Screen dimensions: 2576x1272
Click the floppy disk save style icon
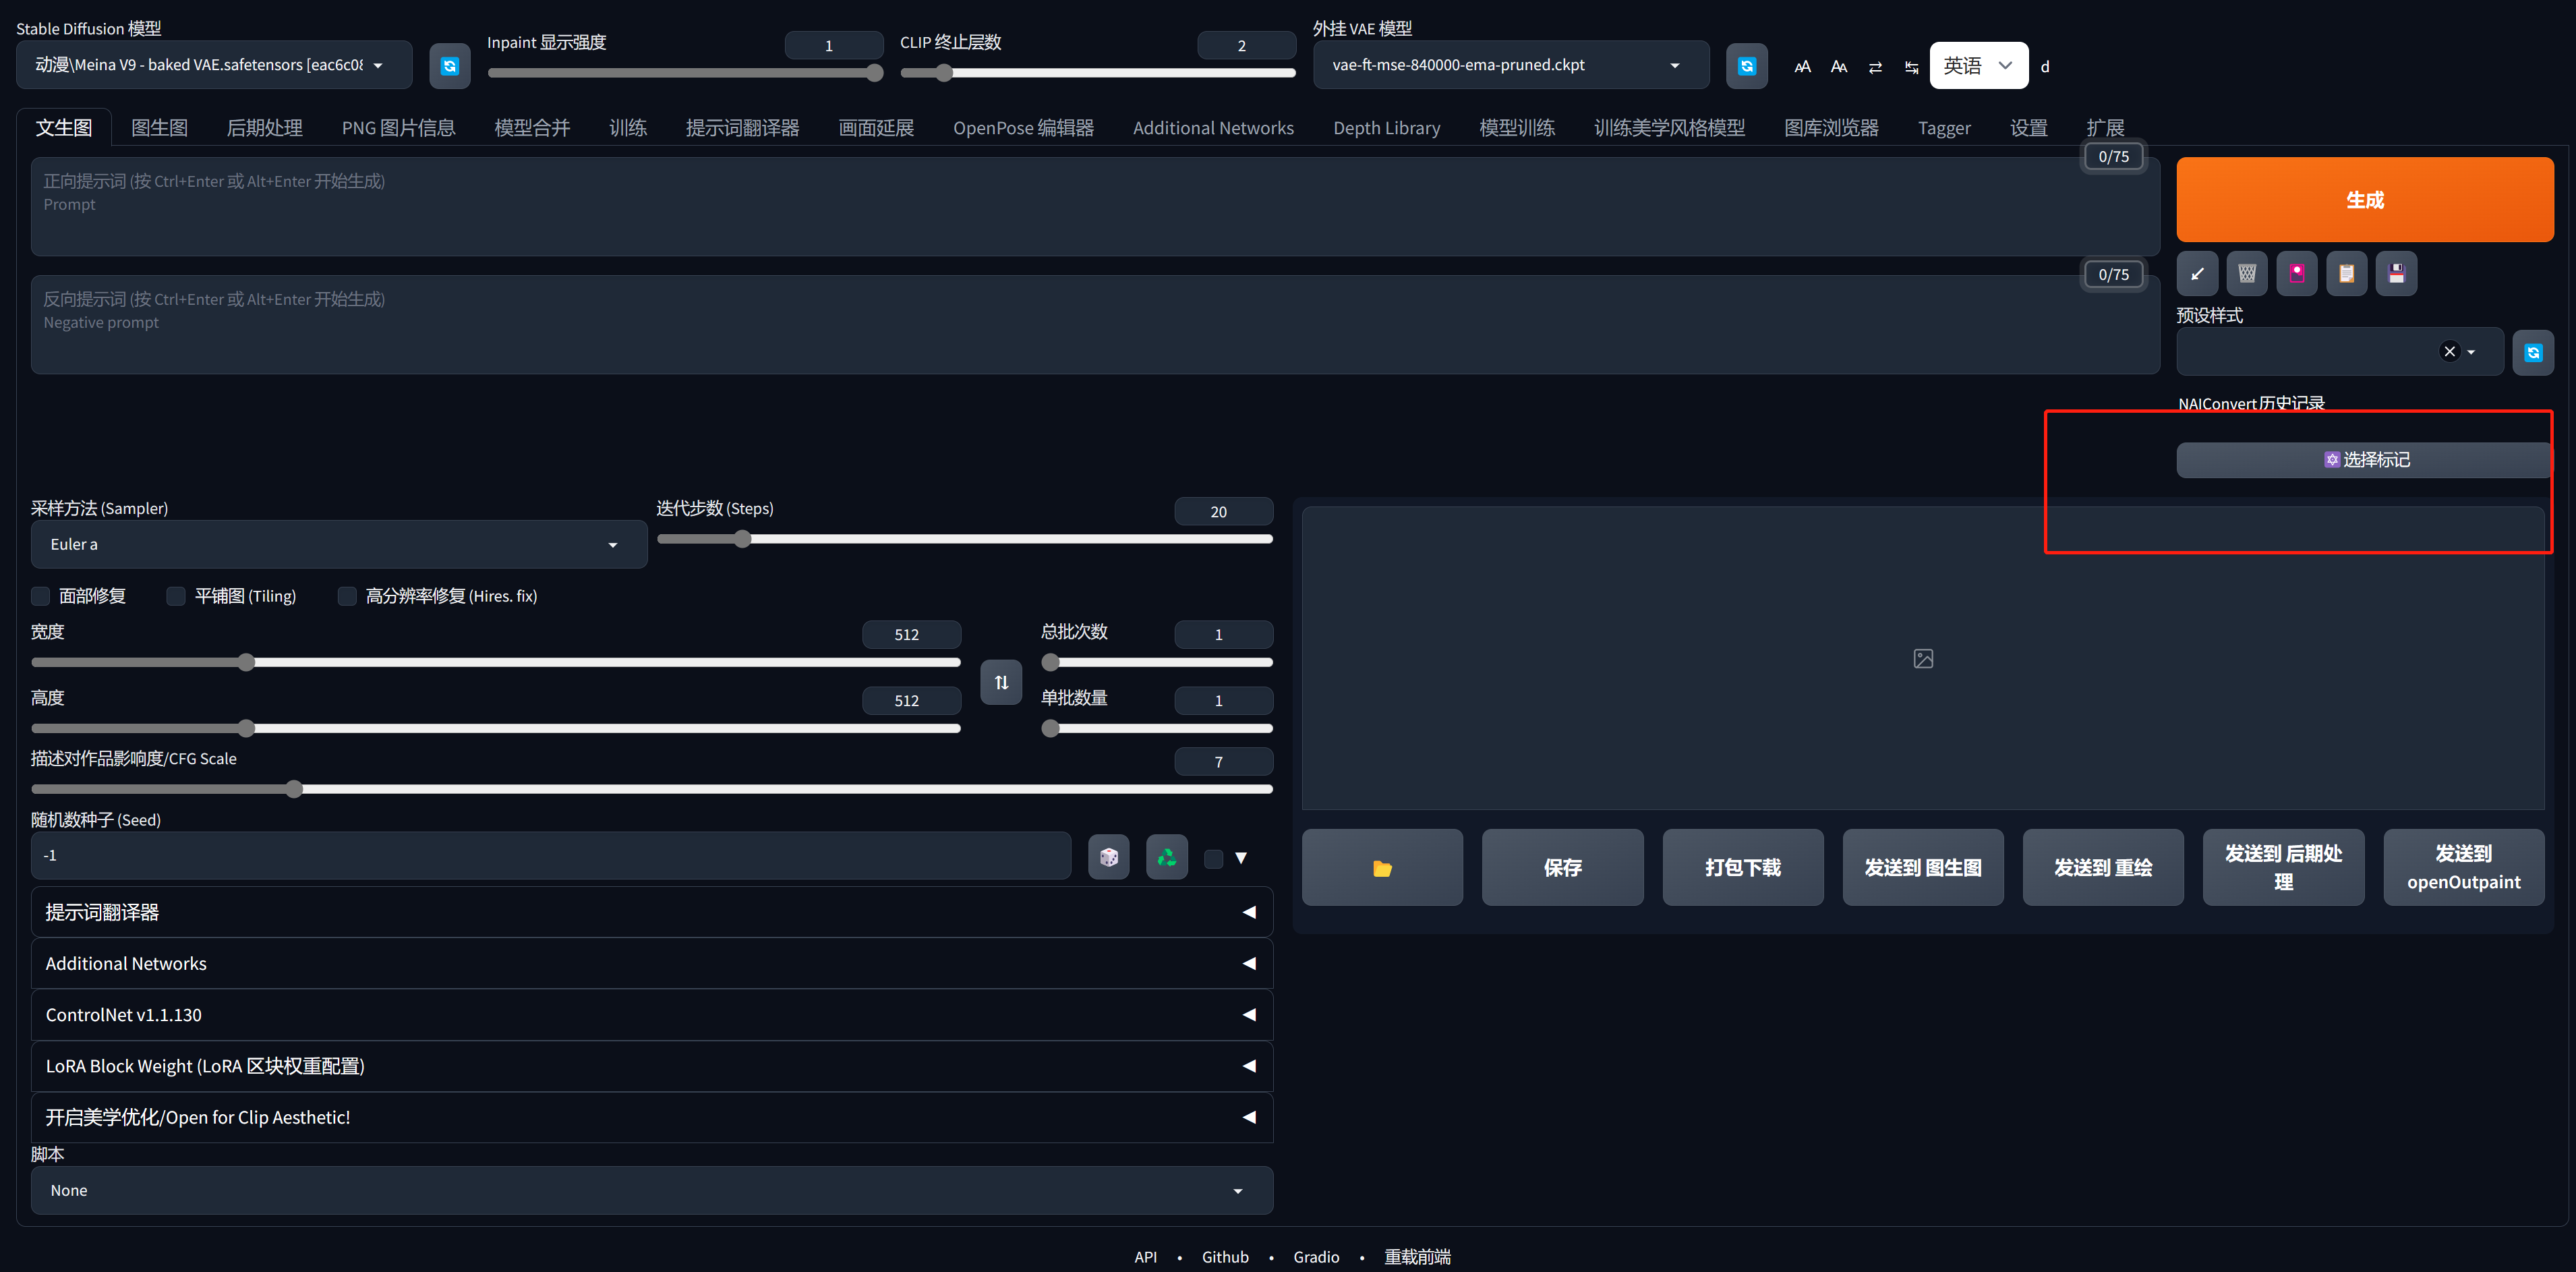2396,273
